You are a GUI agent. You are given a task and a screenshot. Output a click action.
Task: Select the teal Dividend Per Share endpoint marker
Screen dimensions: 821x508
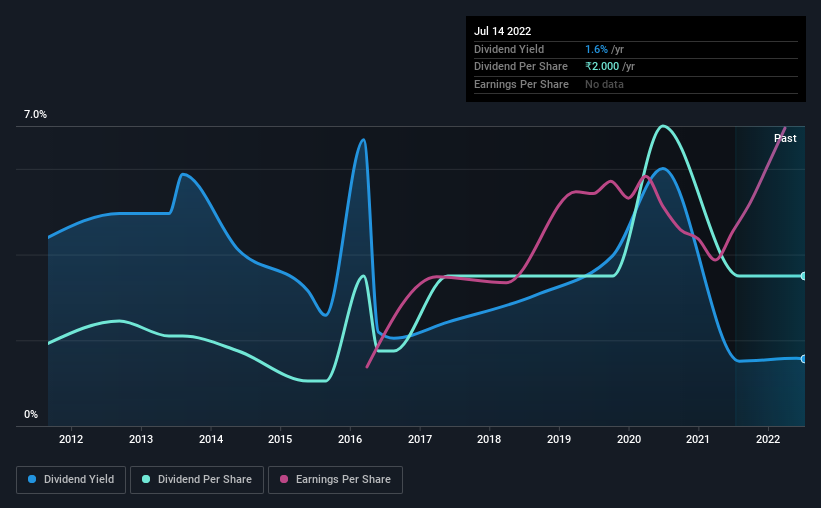click(804, 276)
